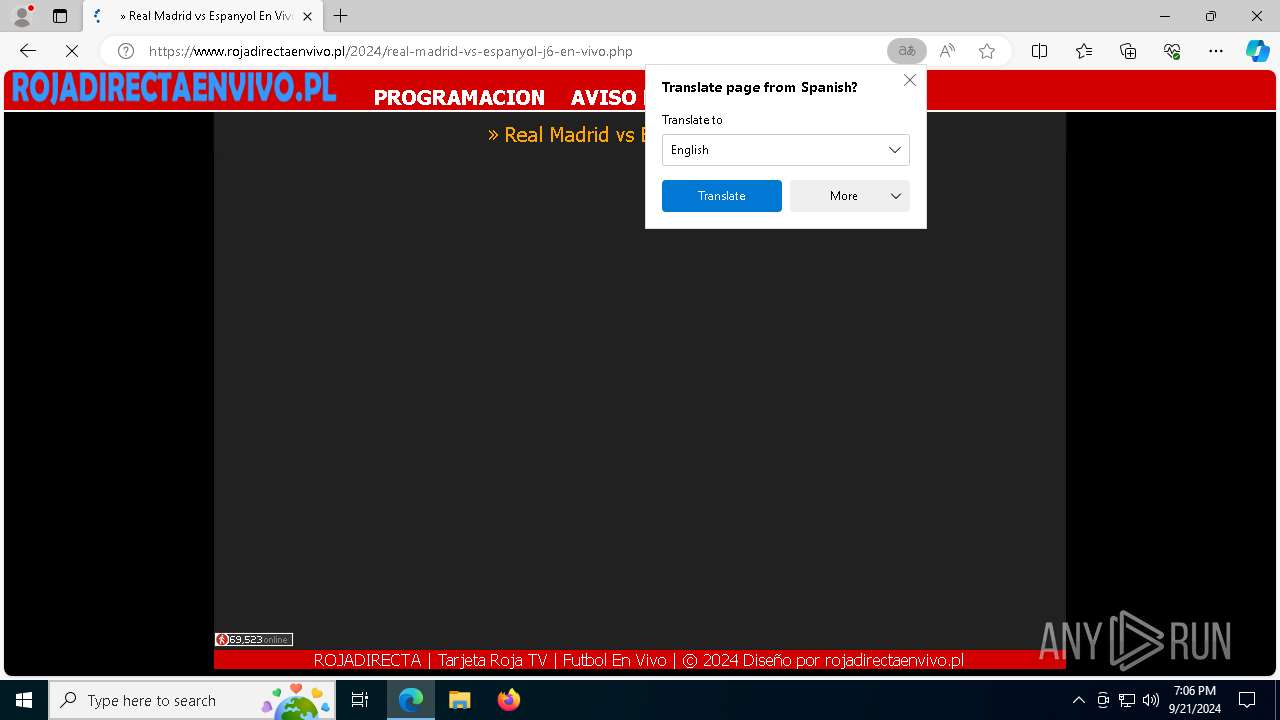Viewport: 1280px width, 720px height.
Task: Open Browser essentials icon
Action: 1172,51
